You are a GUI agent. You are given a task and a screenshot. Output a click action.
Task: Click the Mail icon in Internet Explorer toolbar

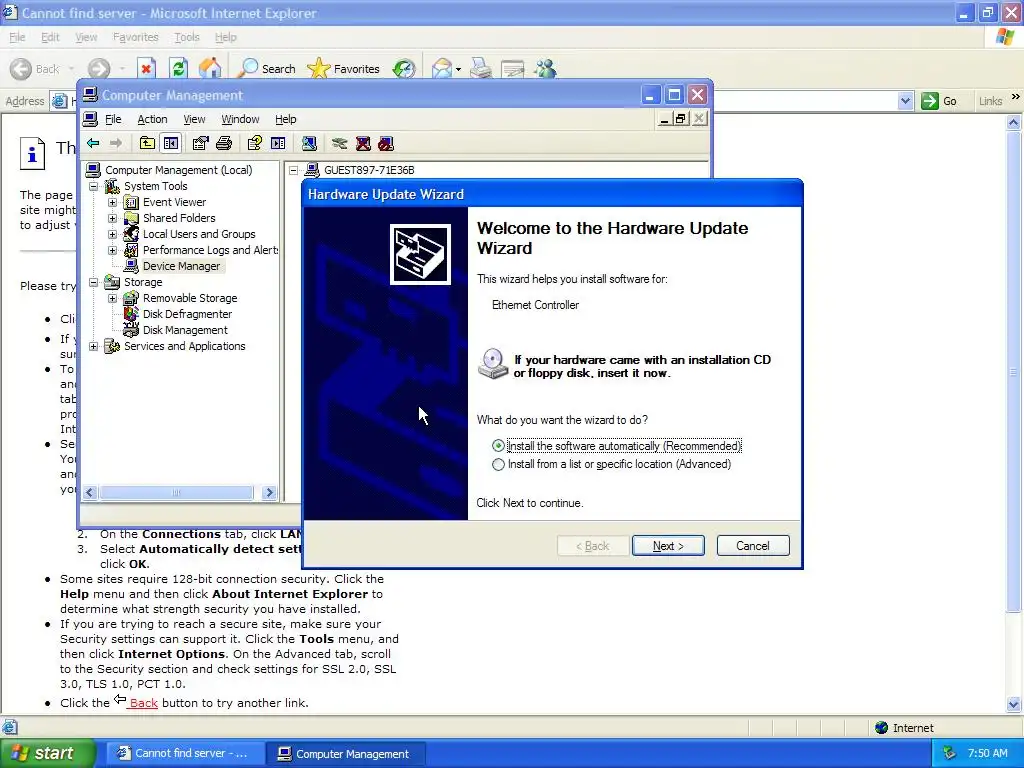point(441,69)
